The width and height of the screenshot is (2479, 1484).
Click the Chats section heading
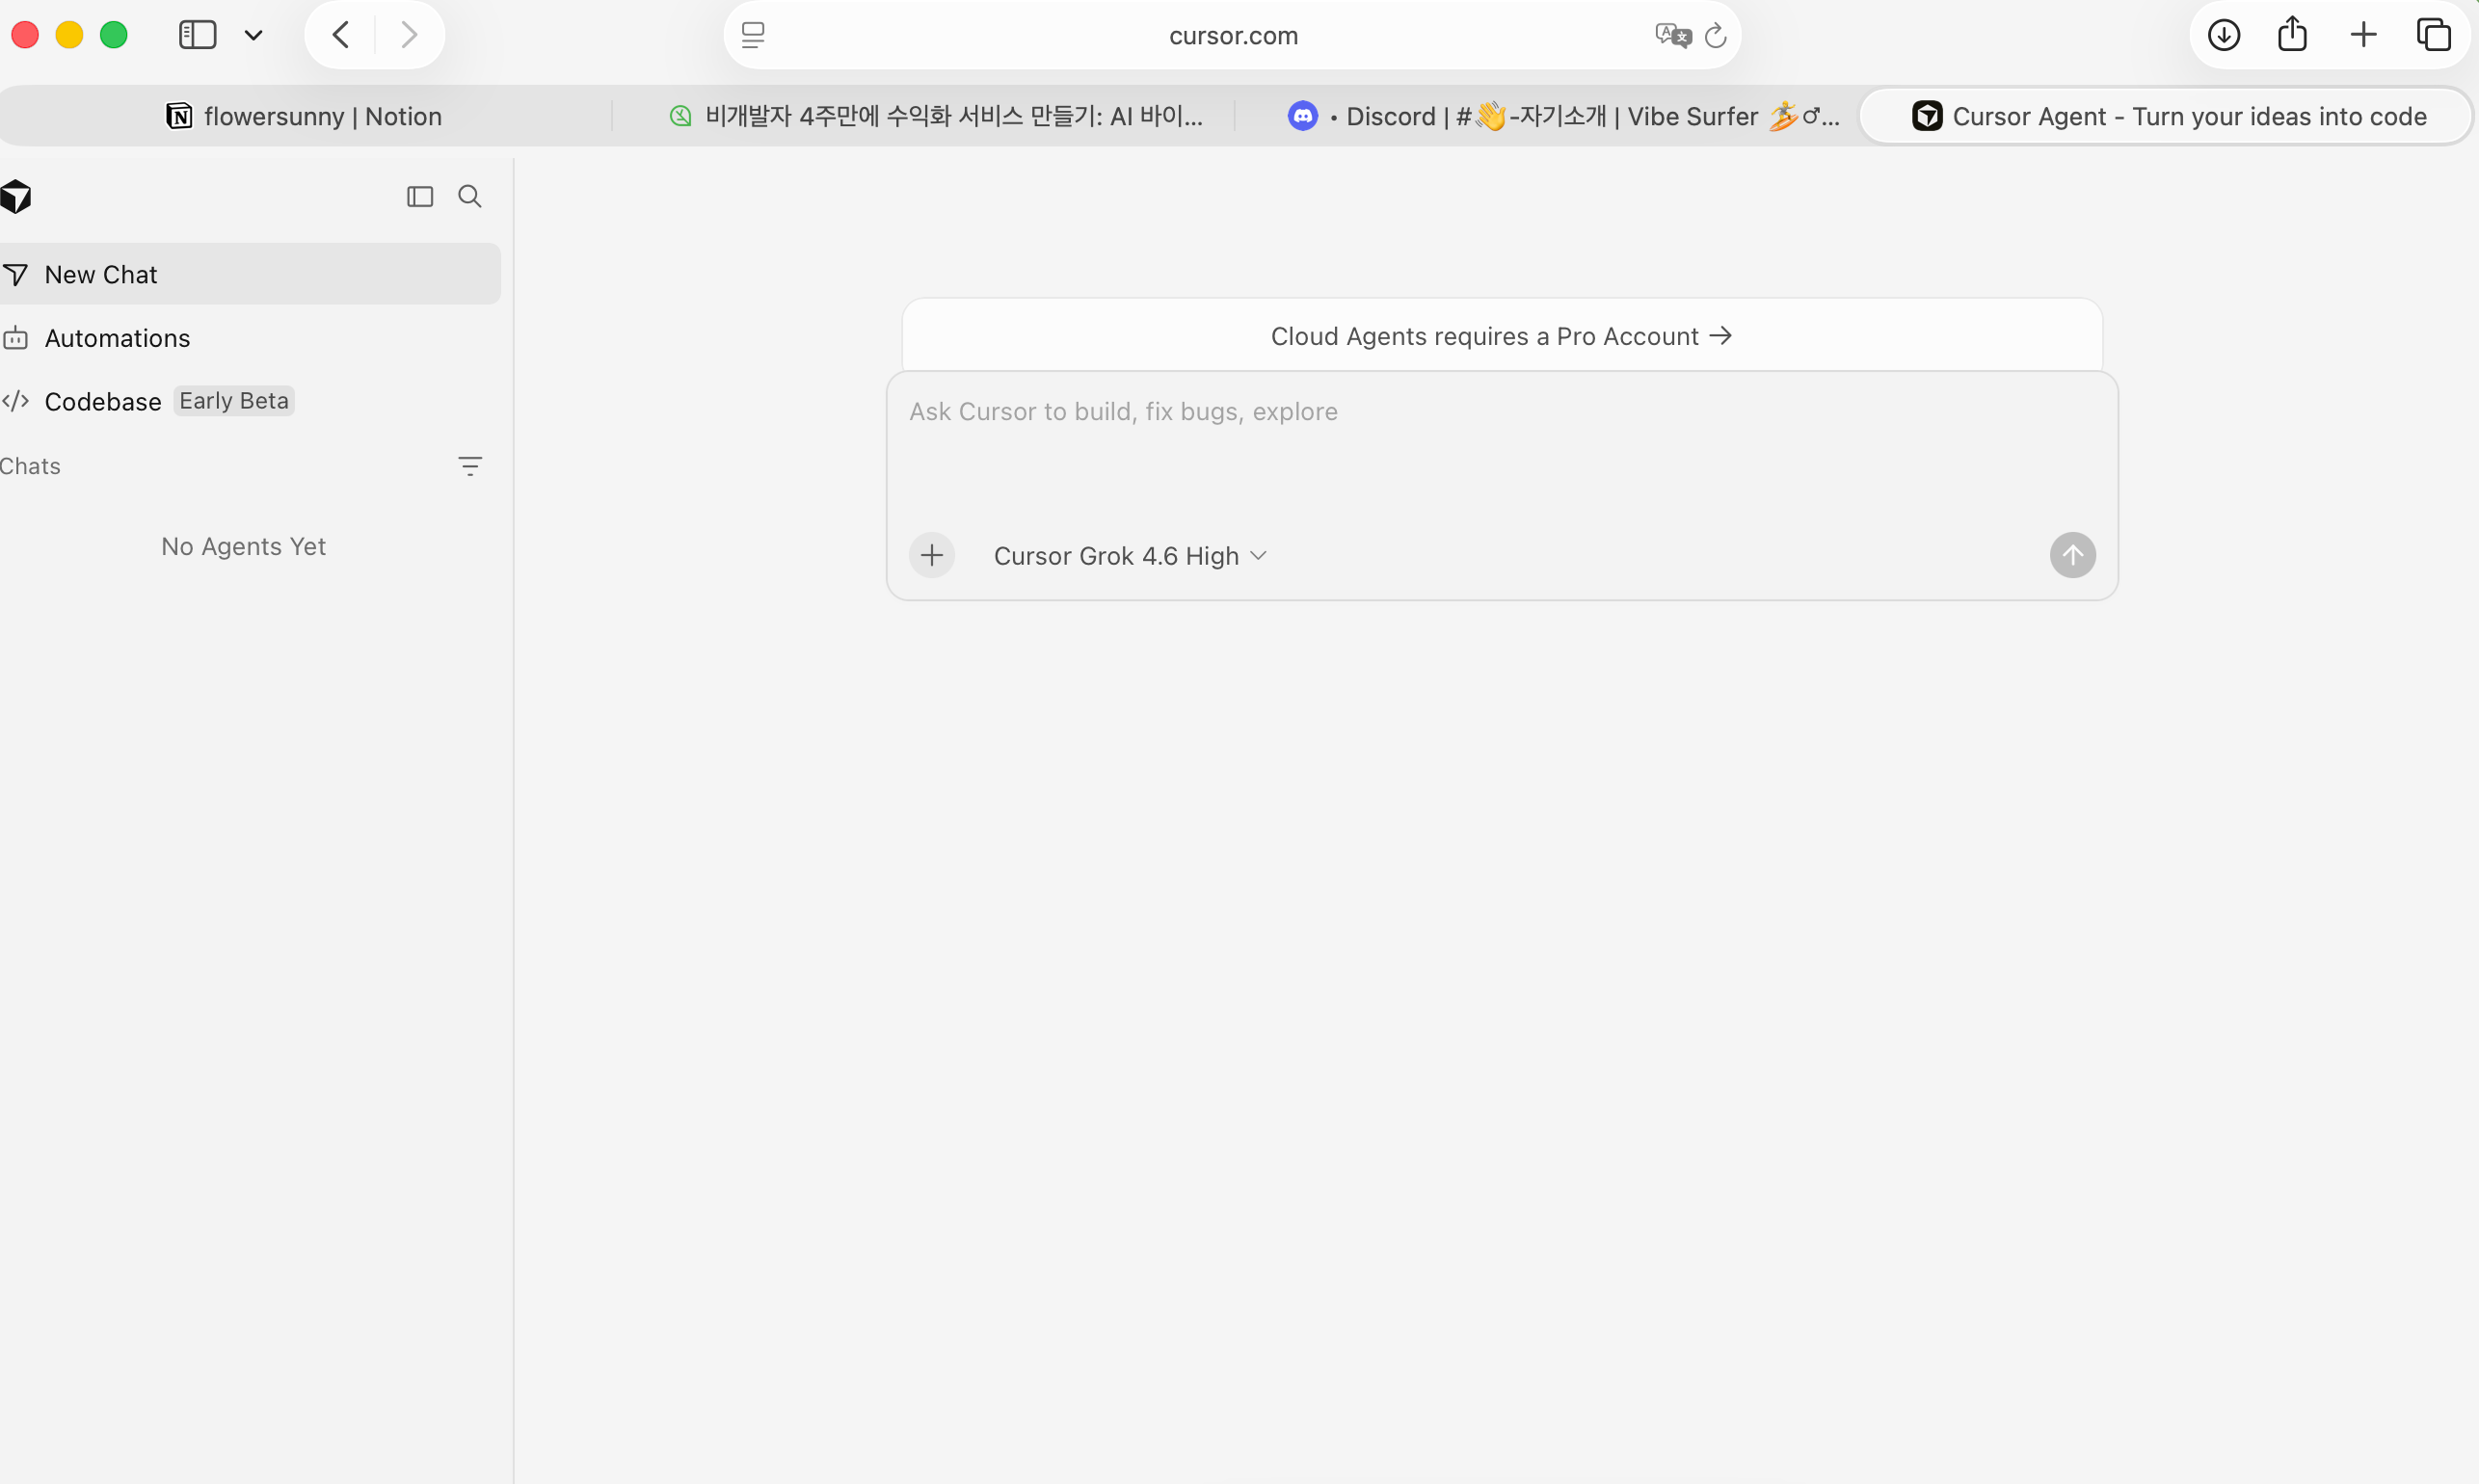tap(31, 466)
